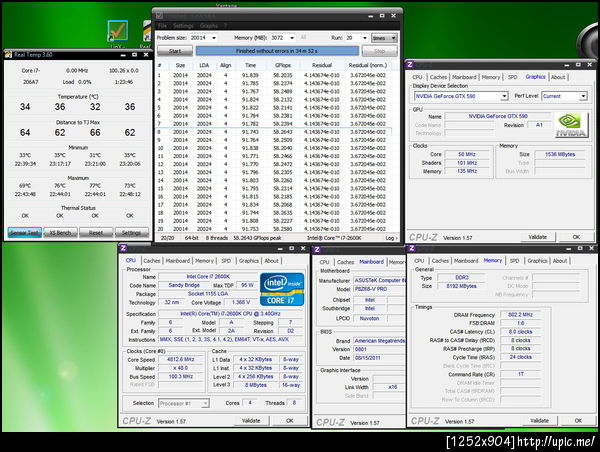
Task: Click the Intel Core i7 logo badge
Action: point(282,289)
